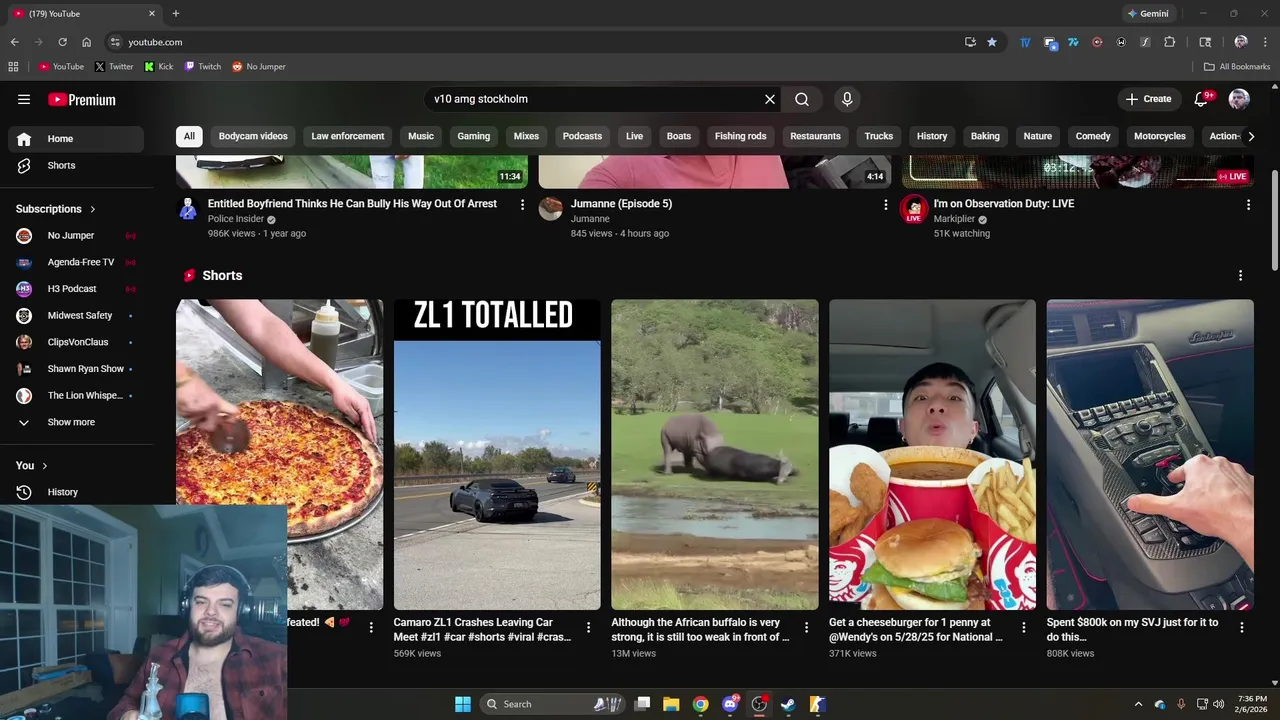
Task: Reload the page in Chrome
Action: click(x=62, y=42)
